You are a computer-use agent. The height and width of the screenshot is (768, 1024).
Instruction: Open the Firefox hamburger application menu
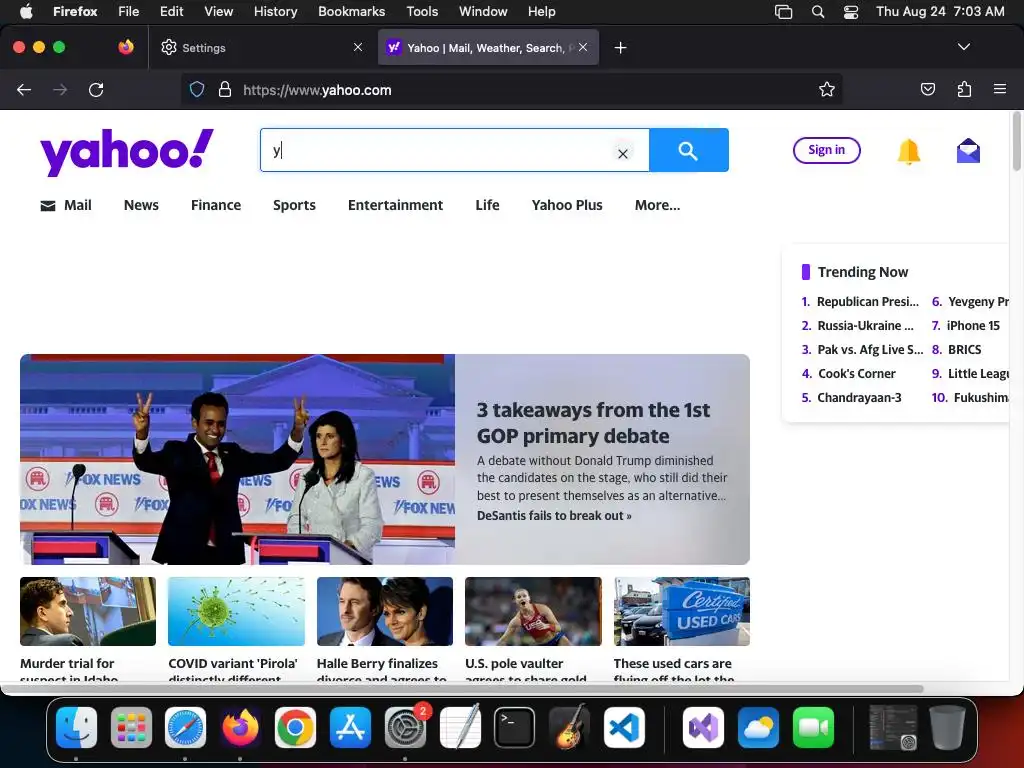click(1000, 89)
